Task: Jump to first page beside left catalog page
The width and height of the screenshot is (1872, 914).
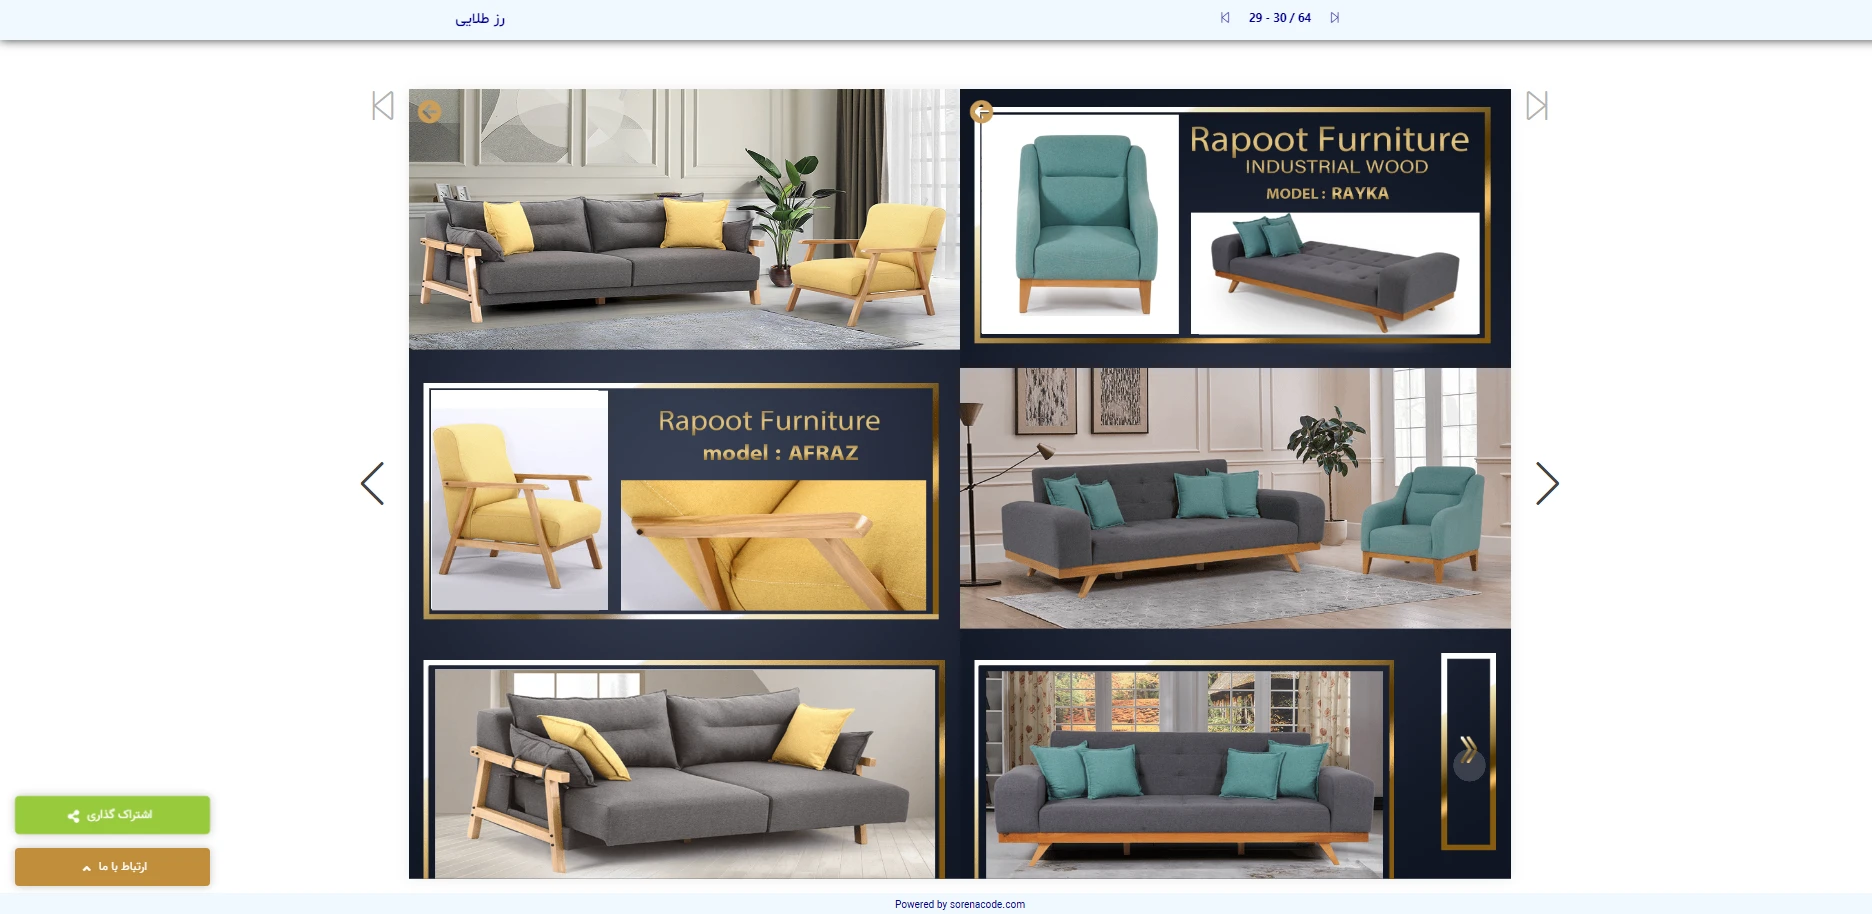Action: (x=383, y=106)
